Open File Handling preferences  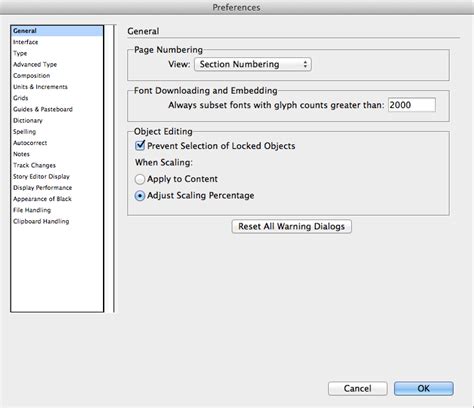click(32, 210)
